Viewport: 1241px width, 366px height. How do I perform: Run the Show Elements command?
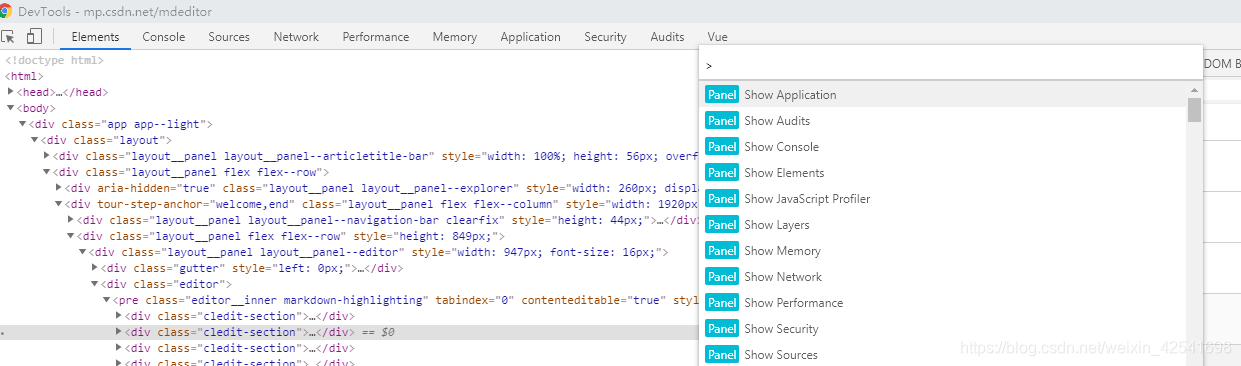[x=943, y=173]
